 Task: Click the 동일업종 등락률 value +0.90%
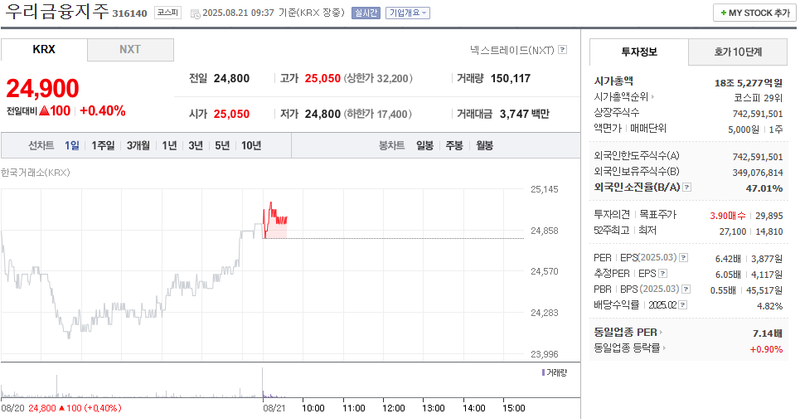click(x=766, y=349)
